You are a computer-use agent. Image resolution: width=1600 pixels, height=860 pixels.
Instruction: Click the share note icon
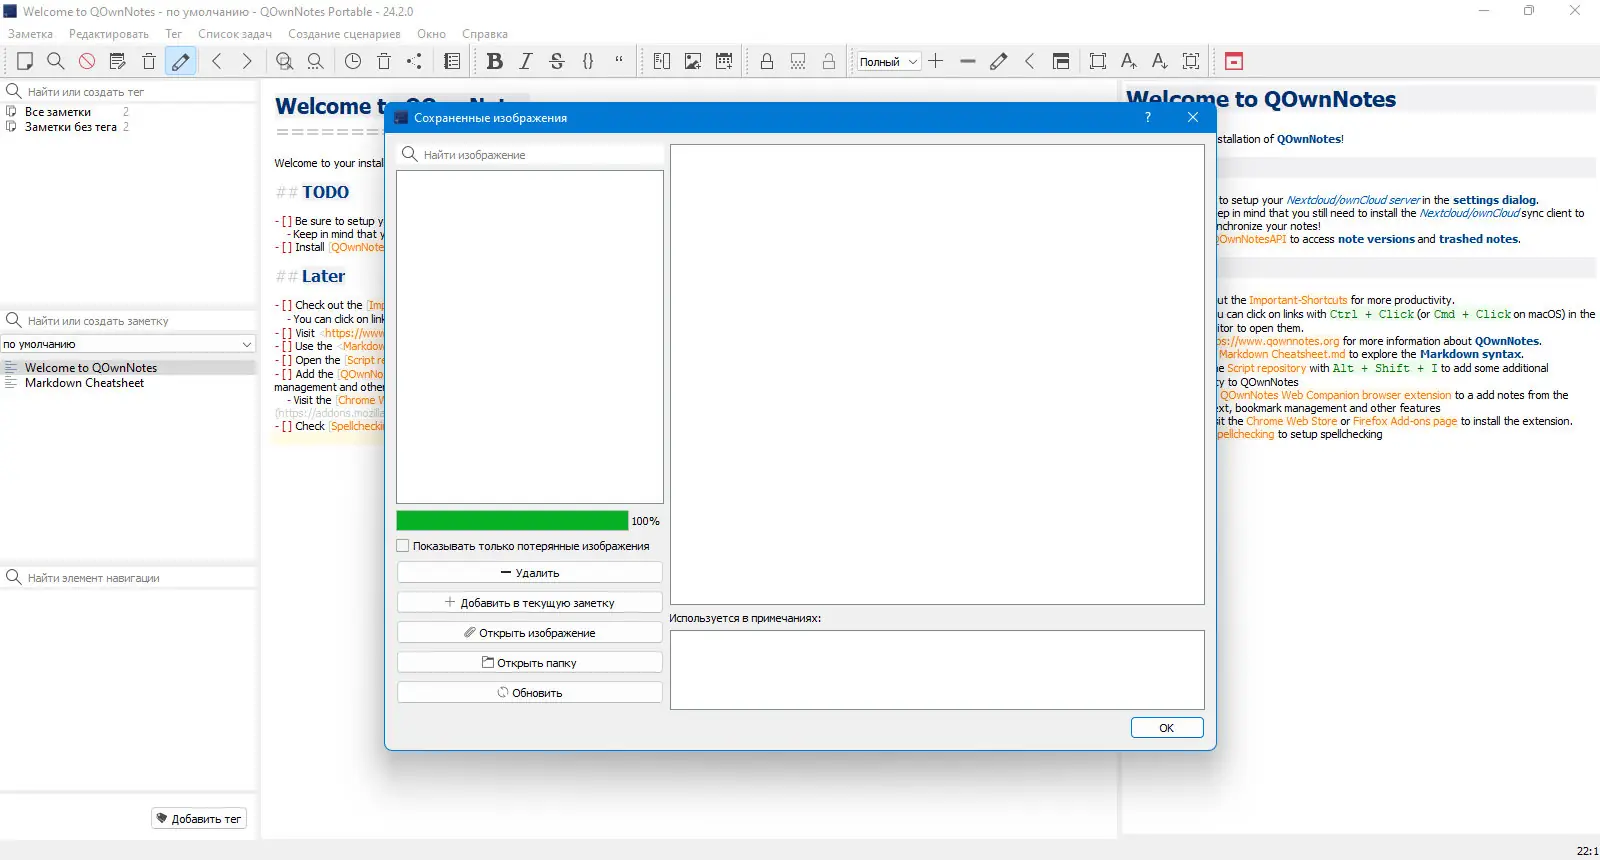click(415, 61)
